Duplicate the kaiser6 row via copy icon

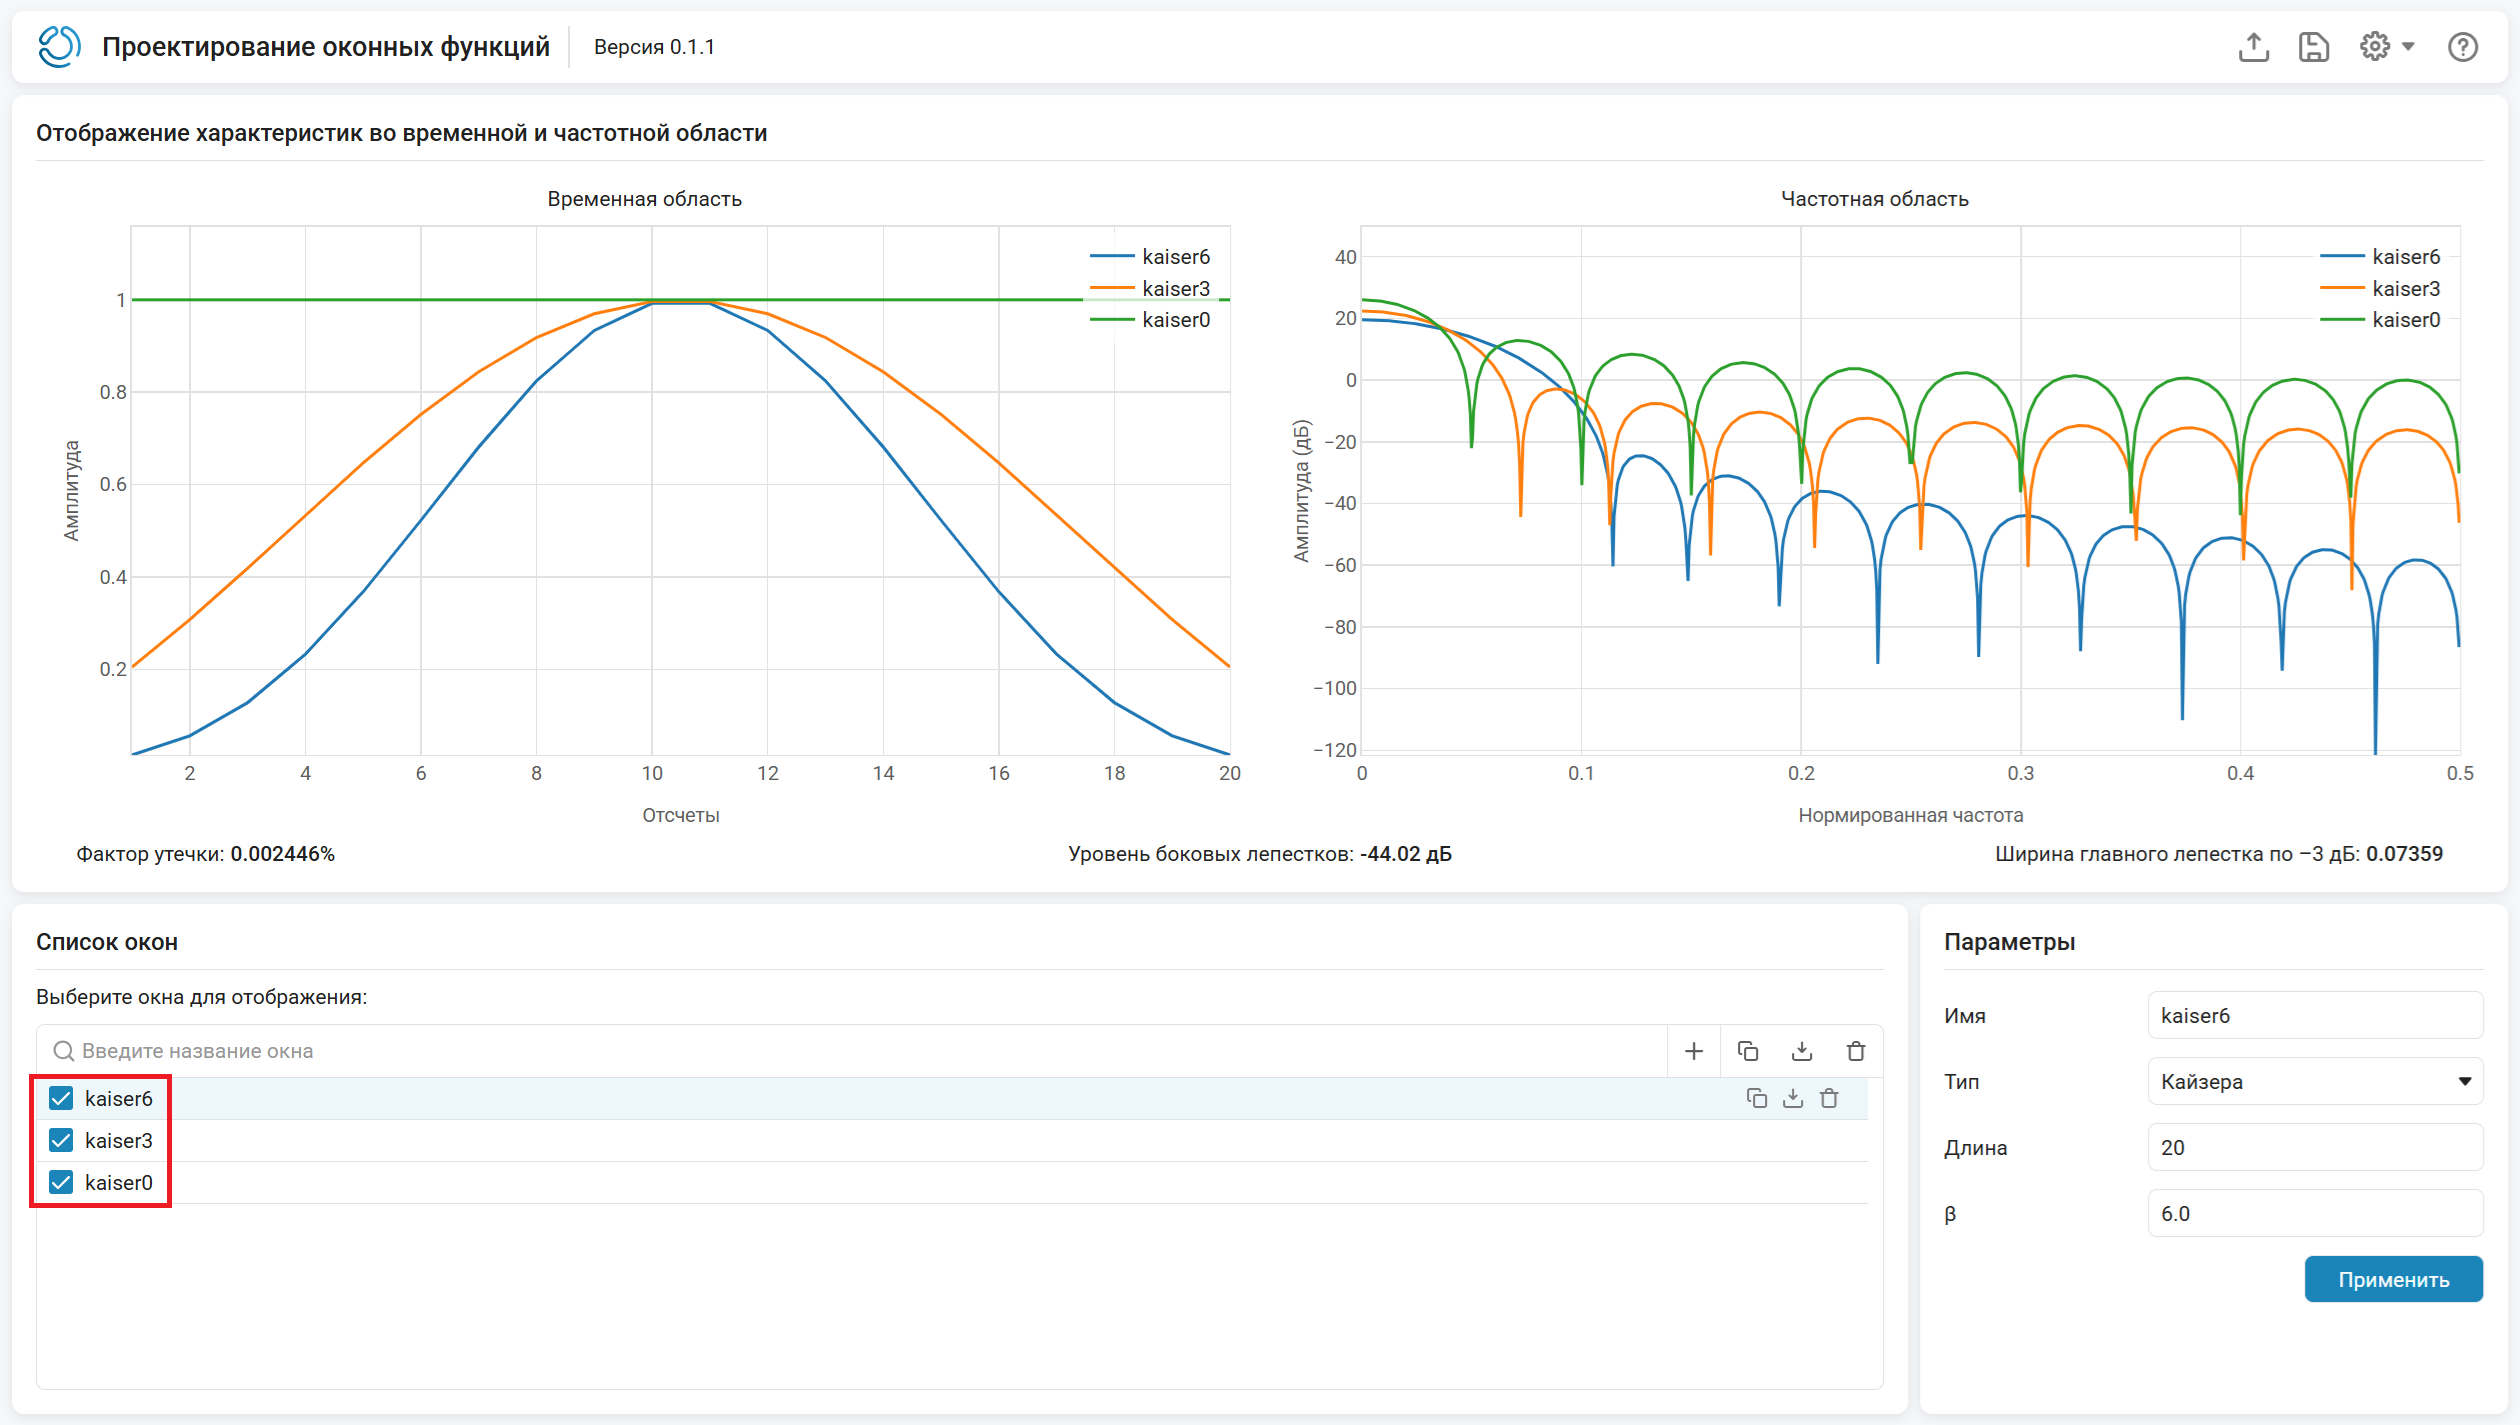tap(1757, 1098)
